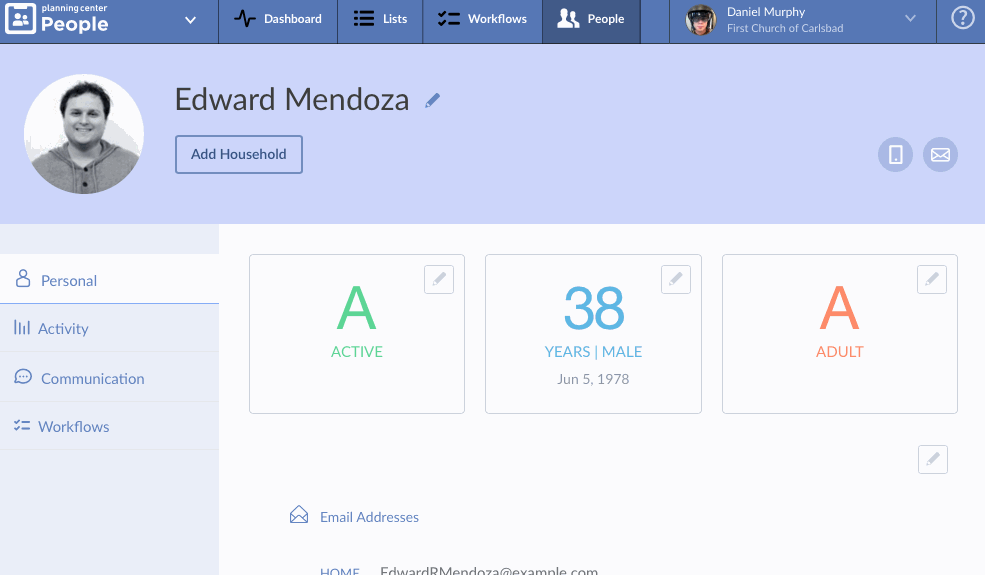Click the envelope email icon in header
985x575 pixels.
click(x=940, y=155)
